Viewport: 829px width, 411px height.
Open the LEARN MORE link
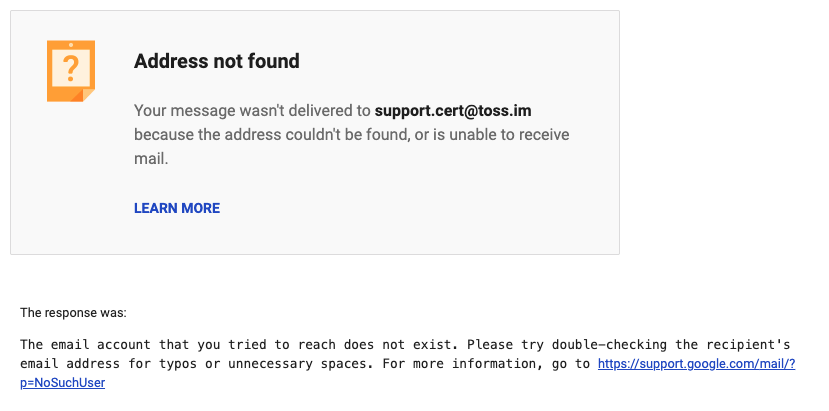coord(176,208)
